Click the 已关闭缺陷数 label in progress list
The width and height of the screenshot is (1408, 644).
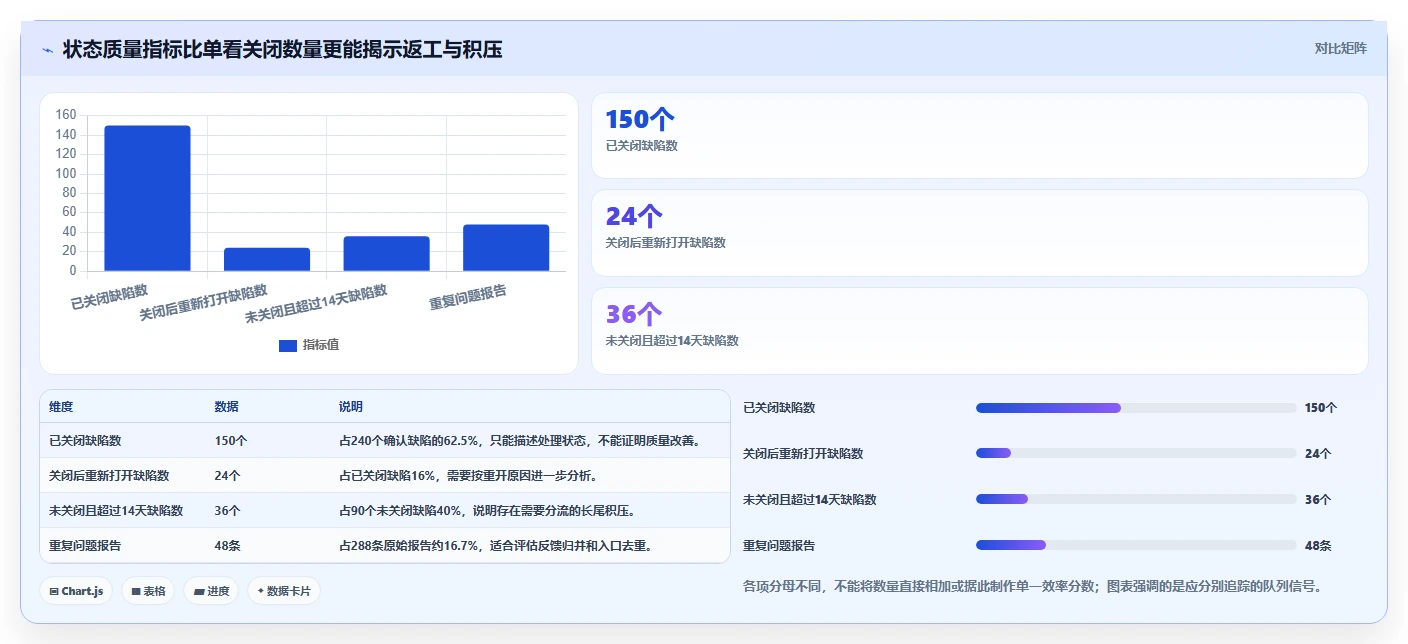779,408
